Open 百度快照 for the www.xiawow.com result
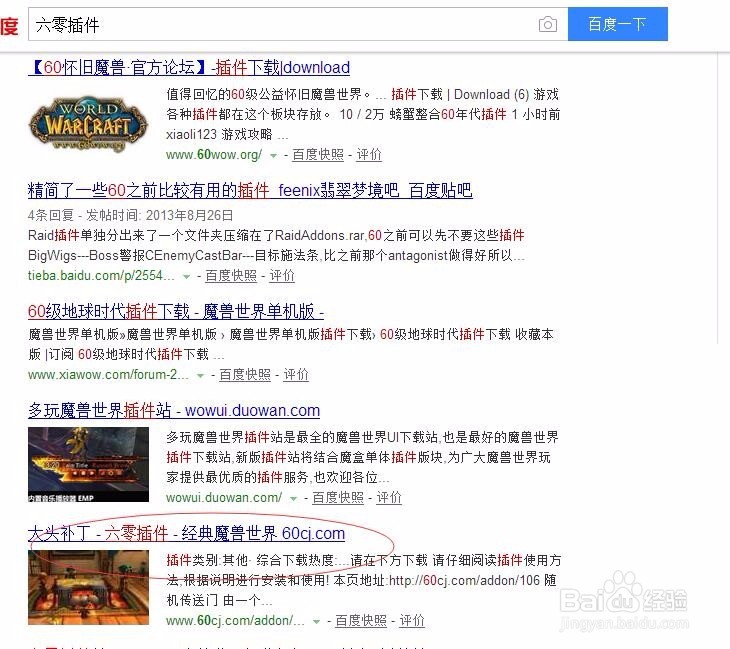The width and height of the screenshot is (730, 649). 245,375
